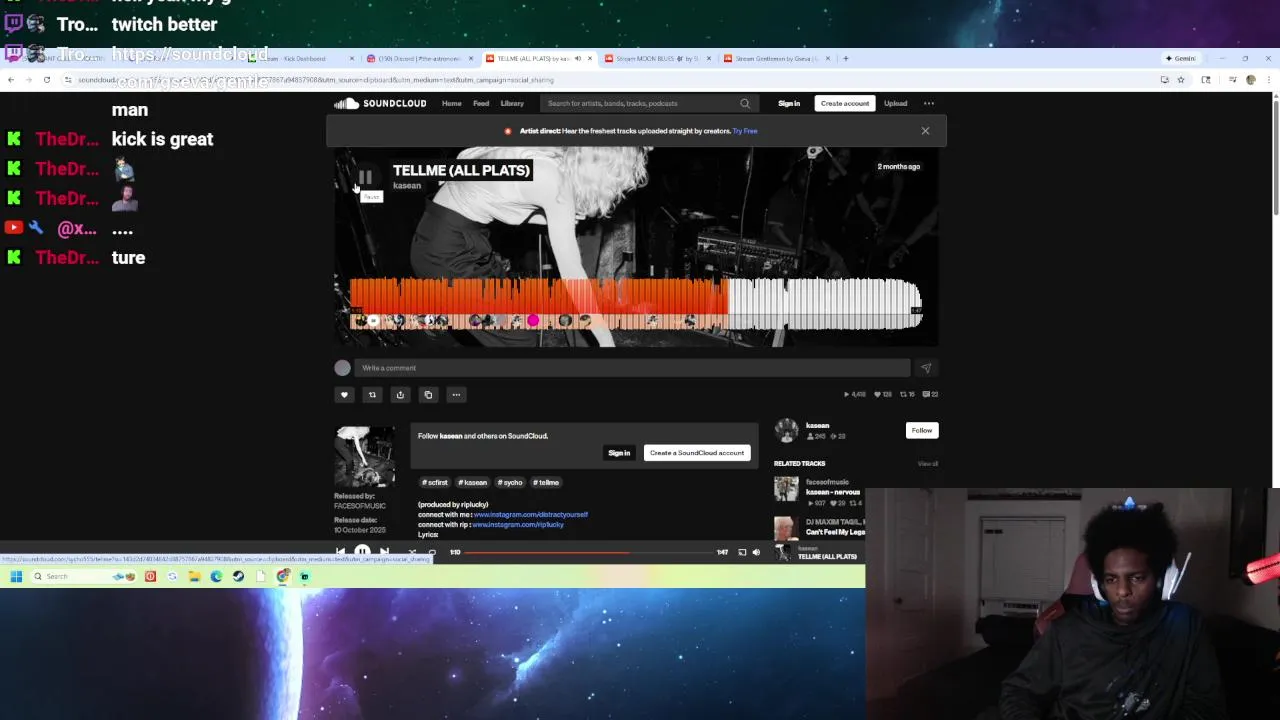Open Steam from the taskbar
The width and height of the screenshot is (1280, 720).
coord(238,576)
